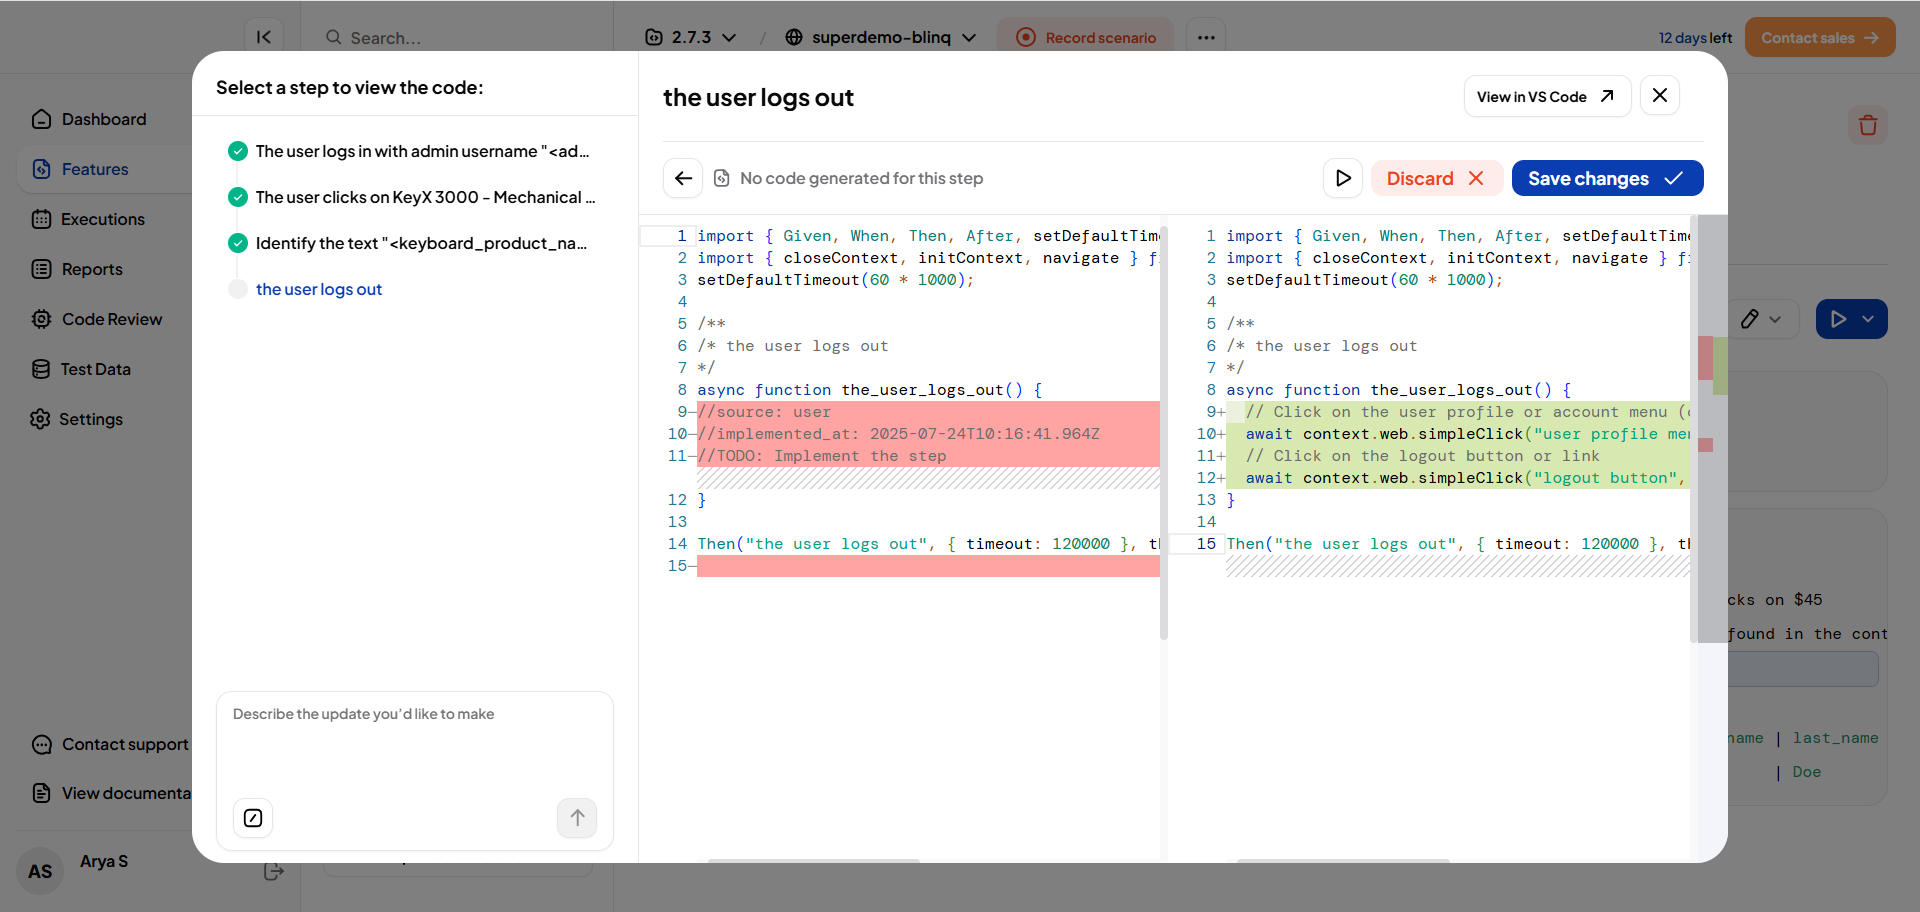The width and height of the screenshot is (1920, 912).
Task: Submit the update with the up arrow
Action: pos(577,818)
